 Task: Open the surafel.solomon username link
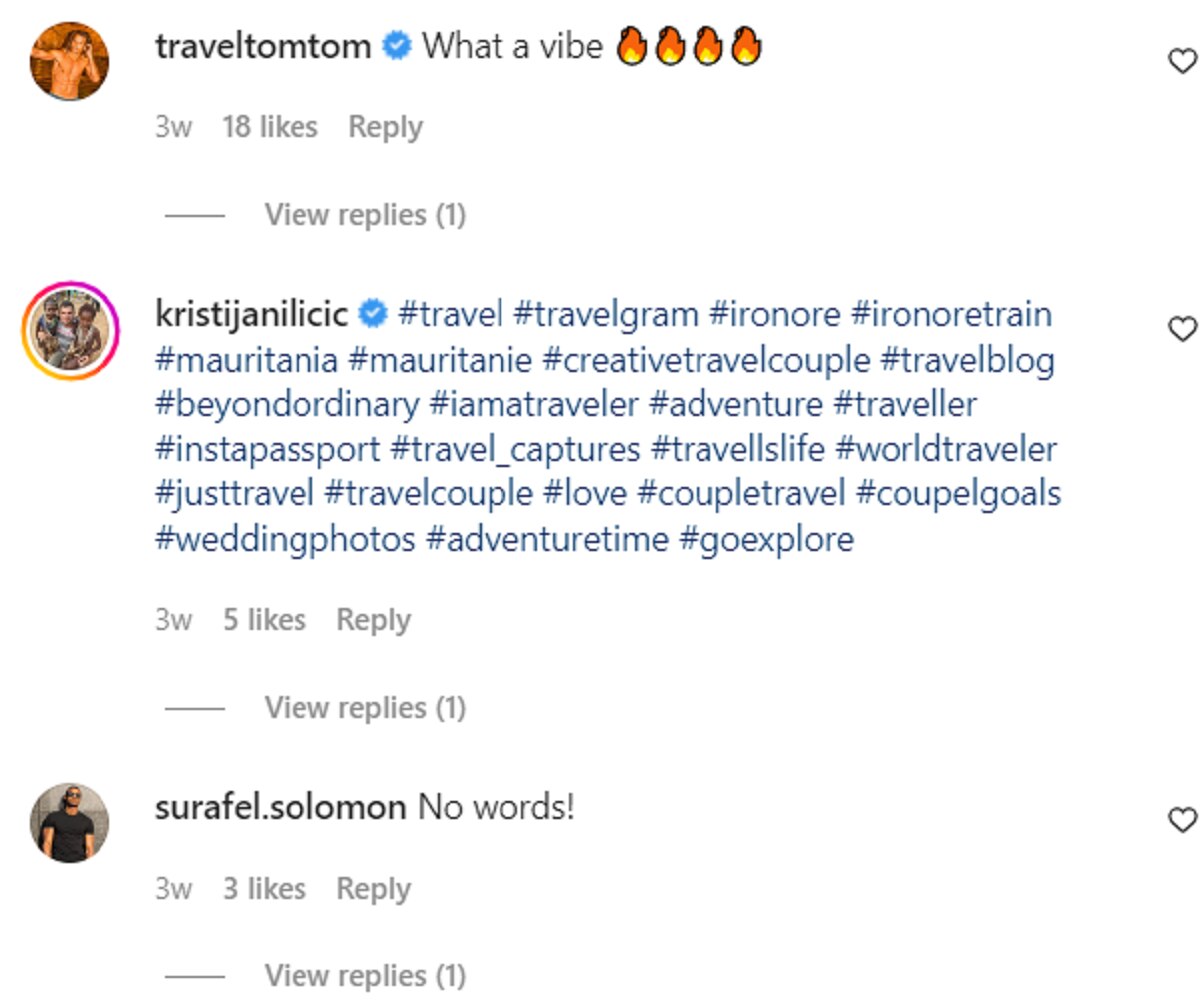[280, 807]
